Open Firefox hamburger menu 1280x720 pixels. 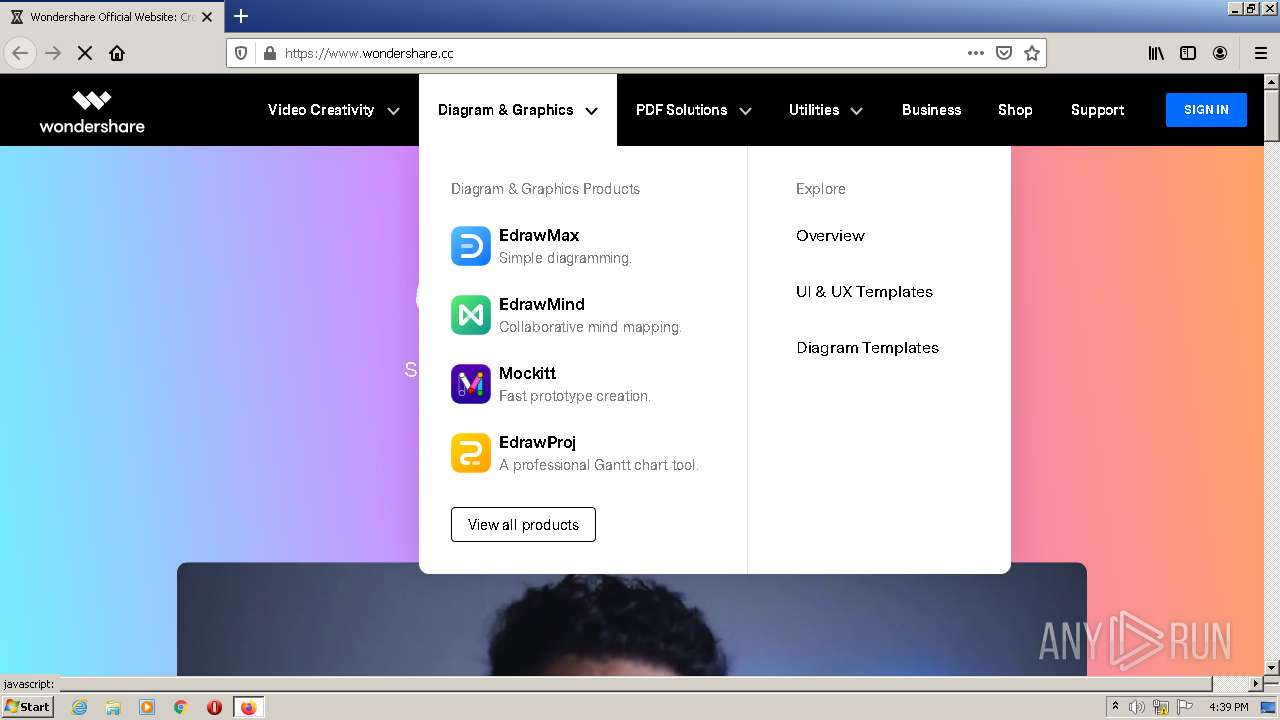(1260, 53)
